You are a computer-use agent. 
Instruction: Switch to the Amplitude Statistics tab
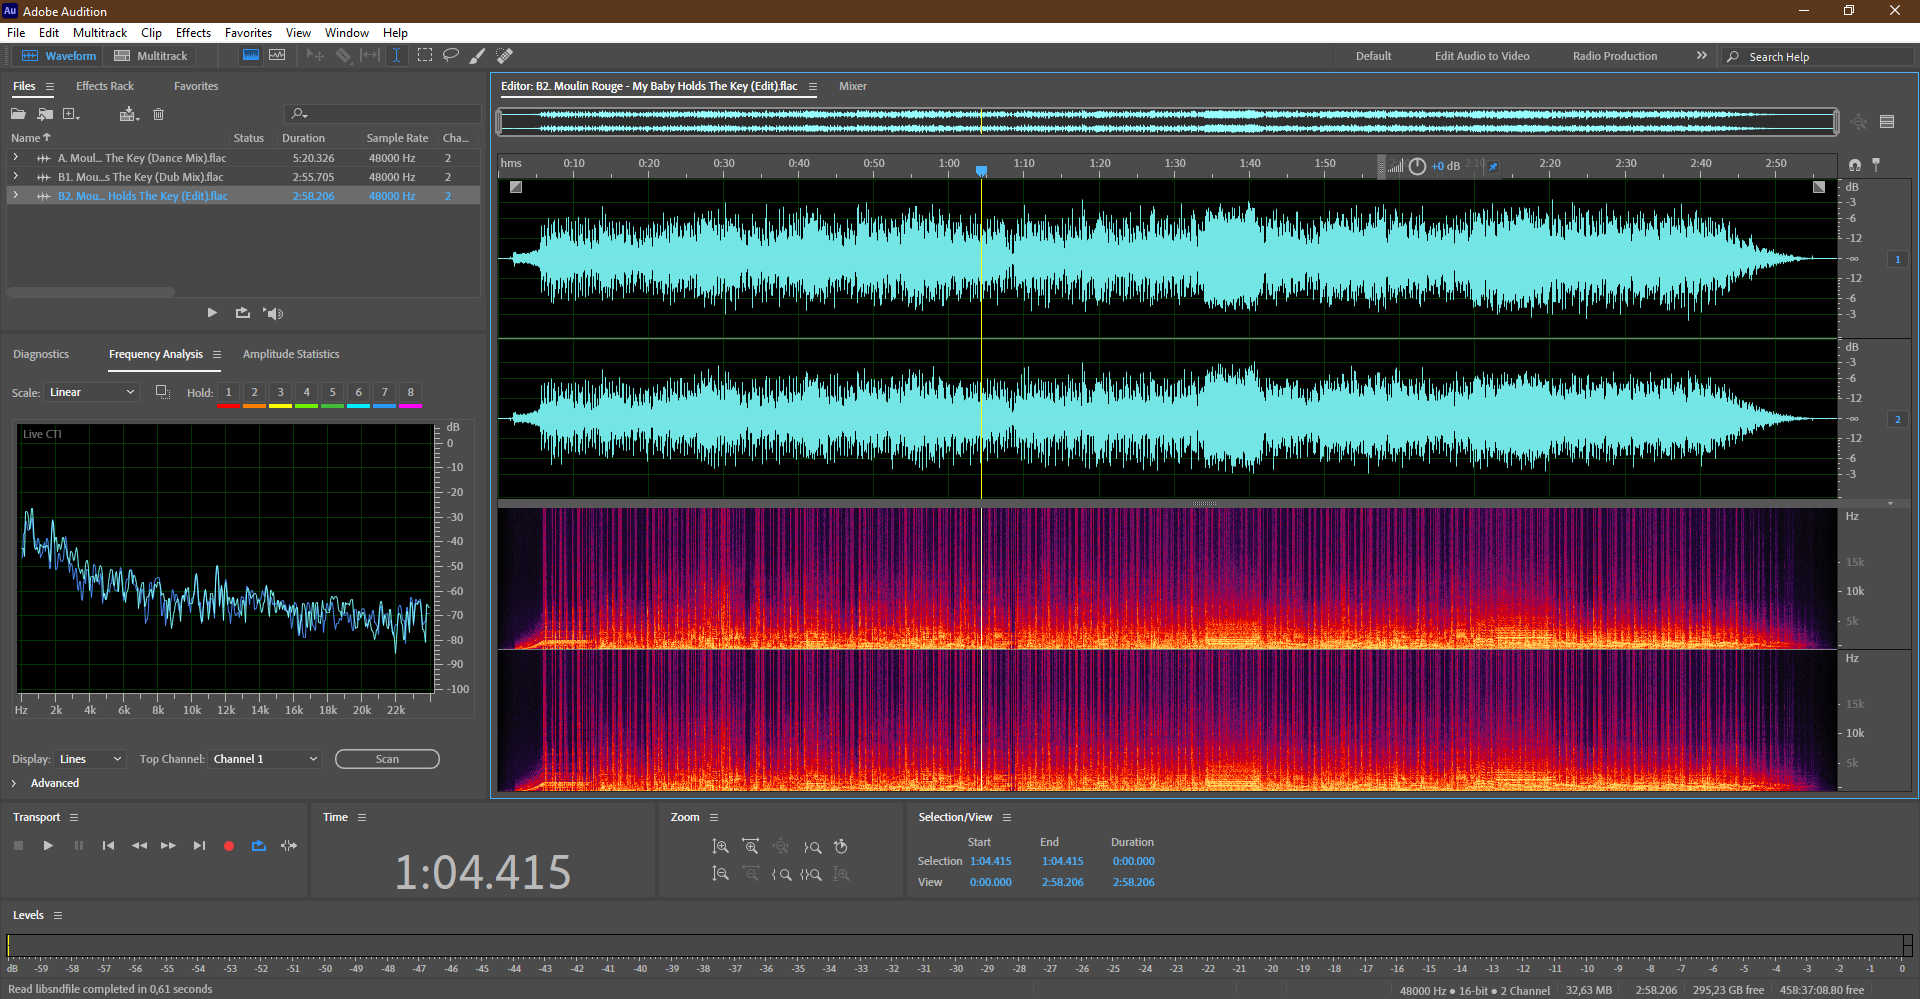(x=290, y=354)
